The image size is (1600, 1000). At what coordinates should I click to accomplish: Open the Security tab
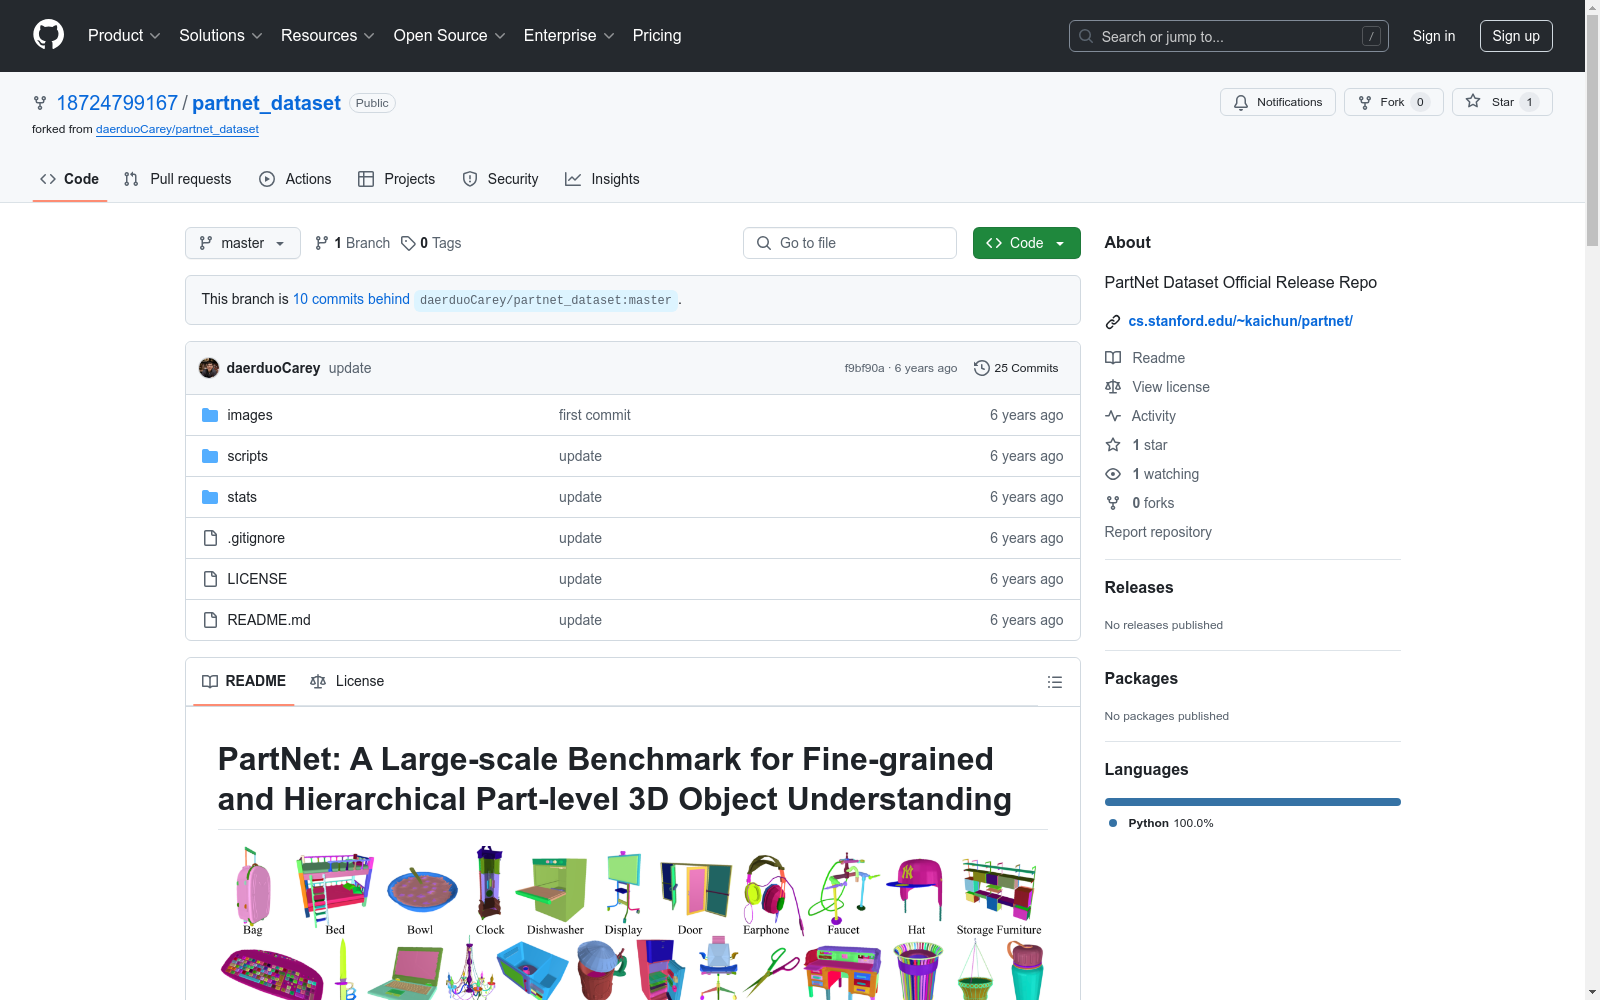pyautogui.click(x=501, y=179)
